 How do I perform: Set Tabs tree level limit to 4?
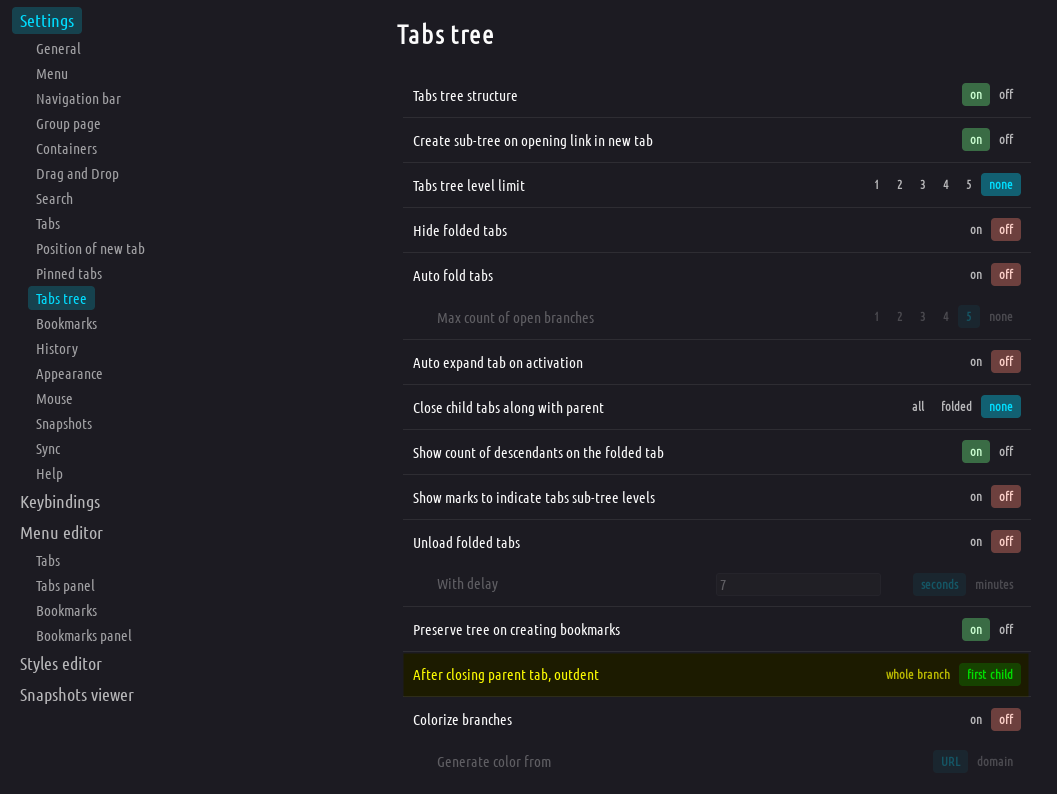[x=945, y=185]
